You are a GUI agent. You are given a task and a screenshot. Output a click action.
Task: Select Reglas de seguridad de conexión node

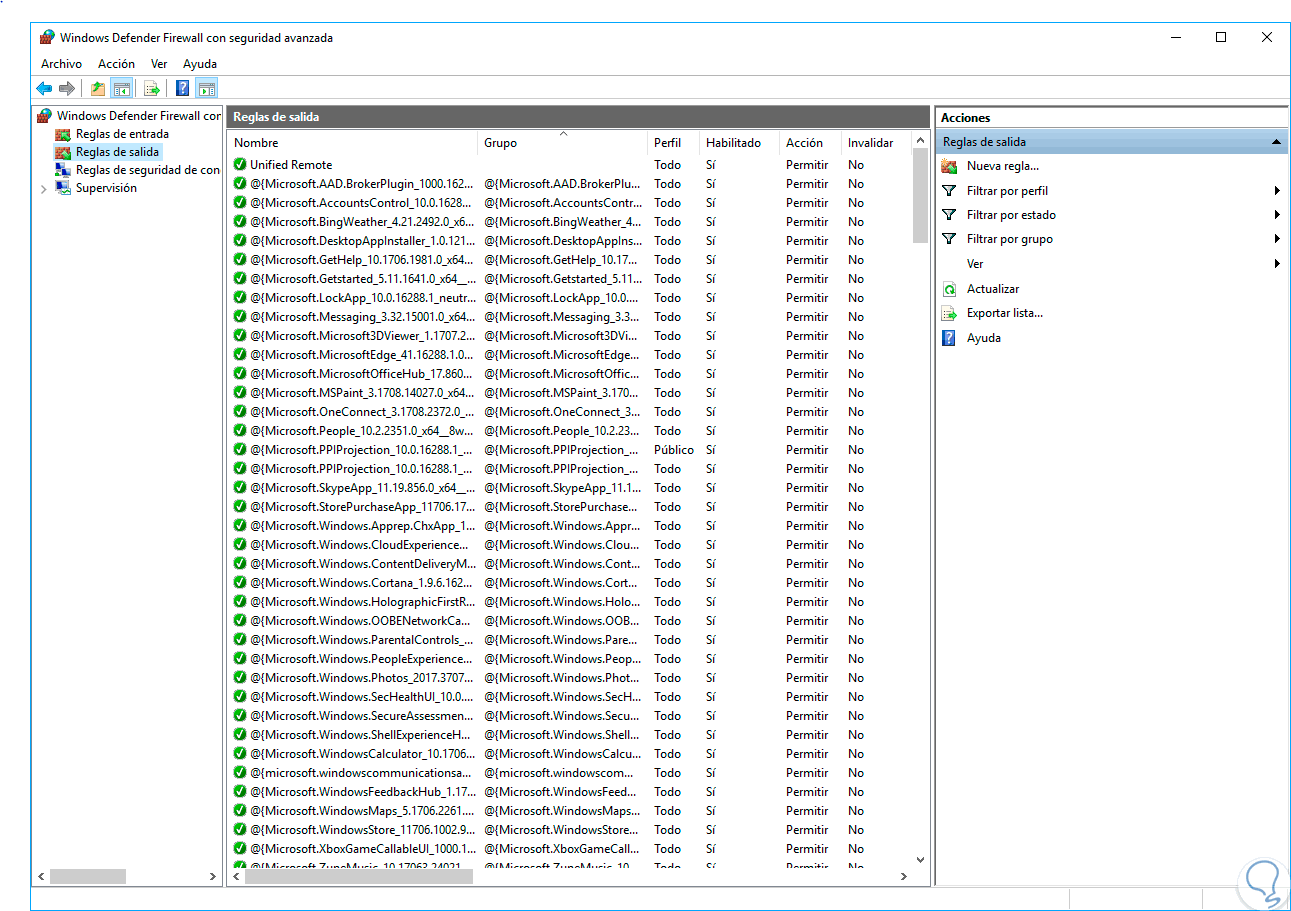click(x=147, y=170)
